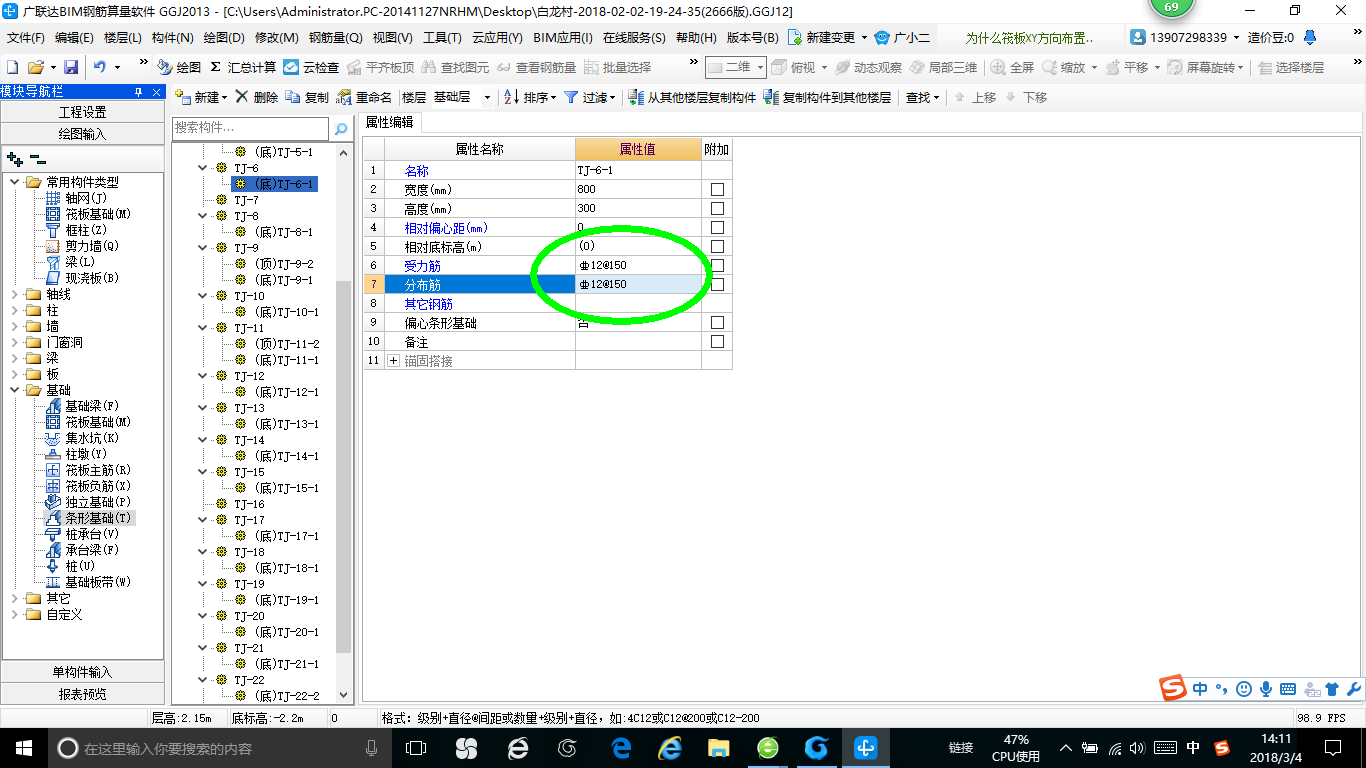Toggle 附加 checkbox for 分布筋

(x=717, y=285)
